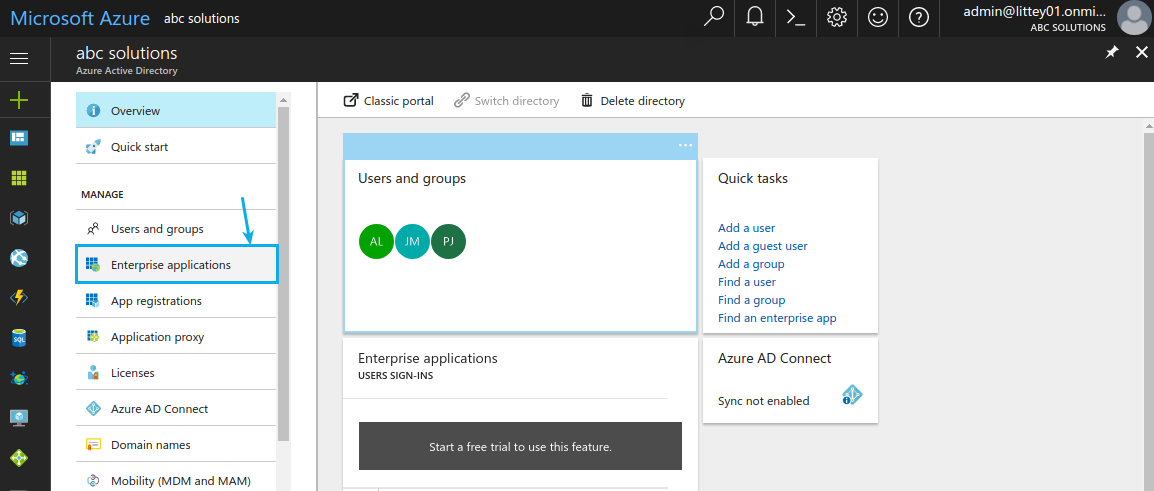
Task: Expand the hamburger navigation menu
Action: (x=19, y=58)
